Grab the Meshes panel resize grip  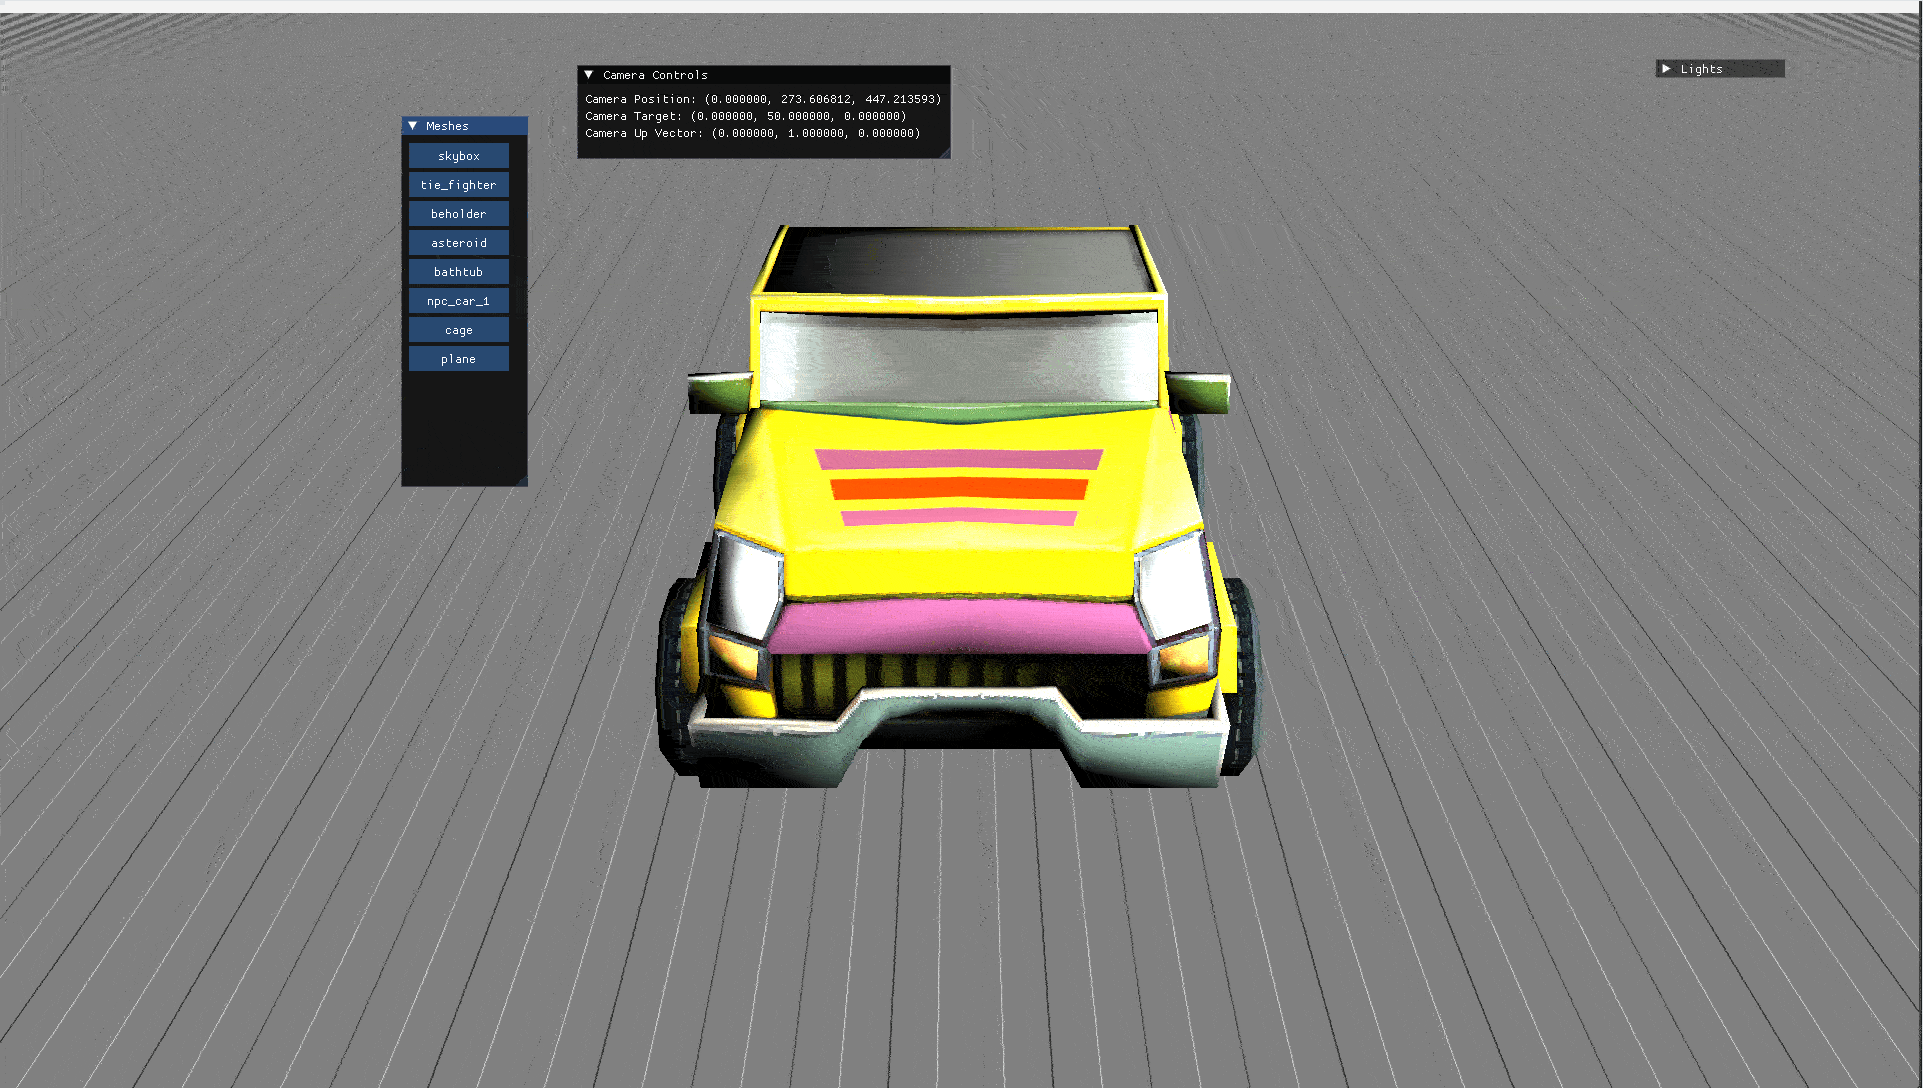click(x=522, y=482)
